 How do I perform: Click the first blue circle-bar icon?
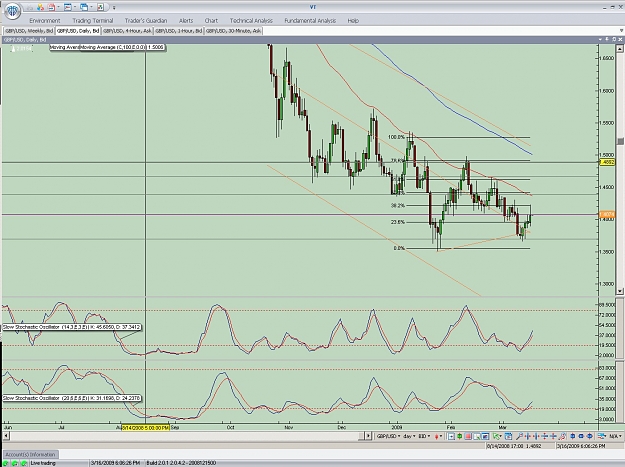tap(573, 437)
